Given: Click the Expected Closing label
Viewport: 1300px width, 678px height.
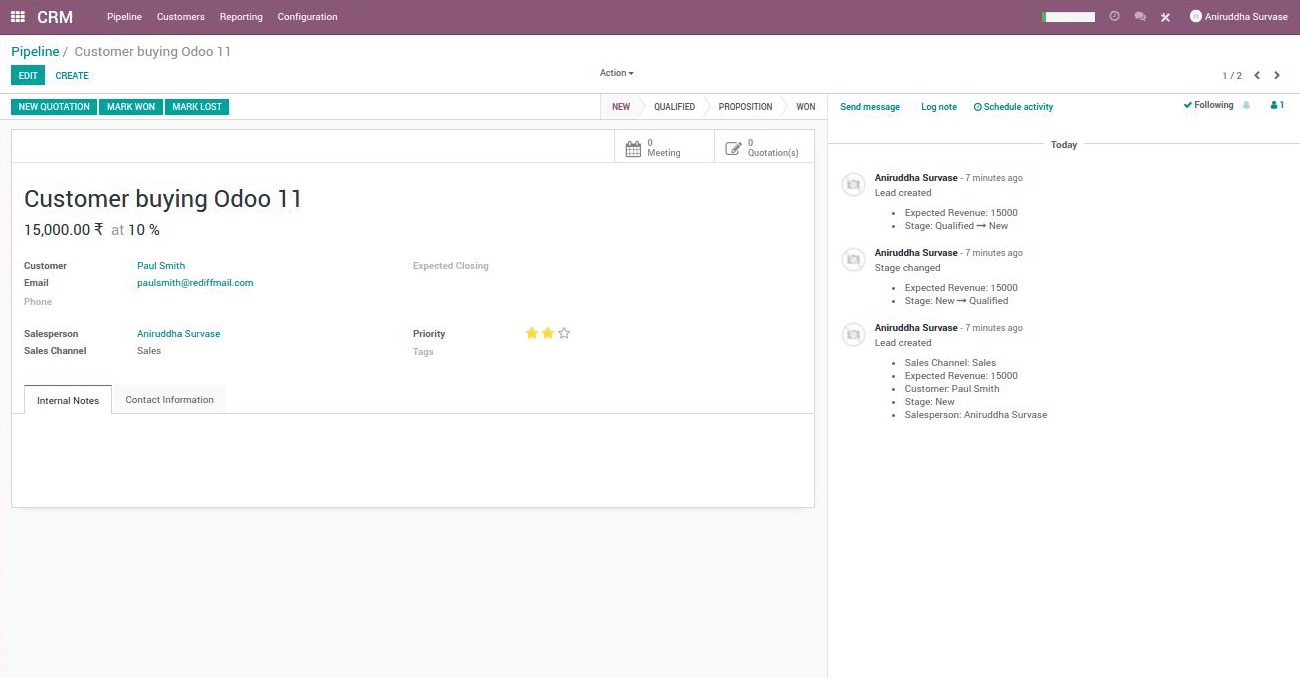Looking at the screenshot, I should (x=451, y=266).
